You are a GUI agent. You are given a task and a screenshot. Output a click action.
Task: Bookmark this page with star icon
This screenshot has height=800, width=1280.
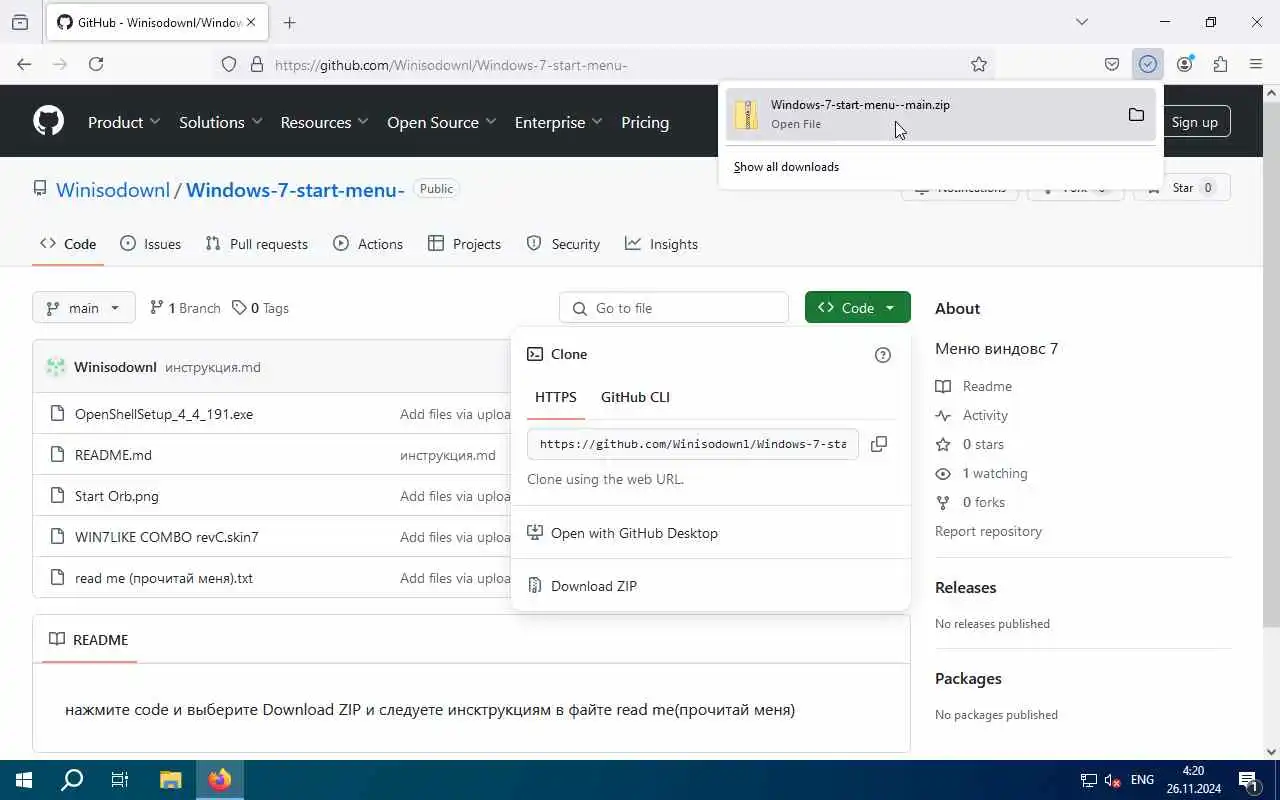(979, 64)
